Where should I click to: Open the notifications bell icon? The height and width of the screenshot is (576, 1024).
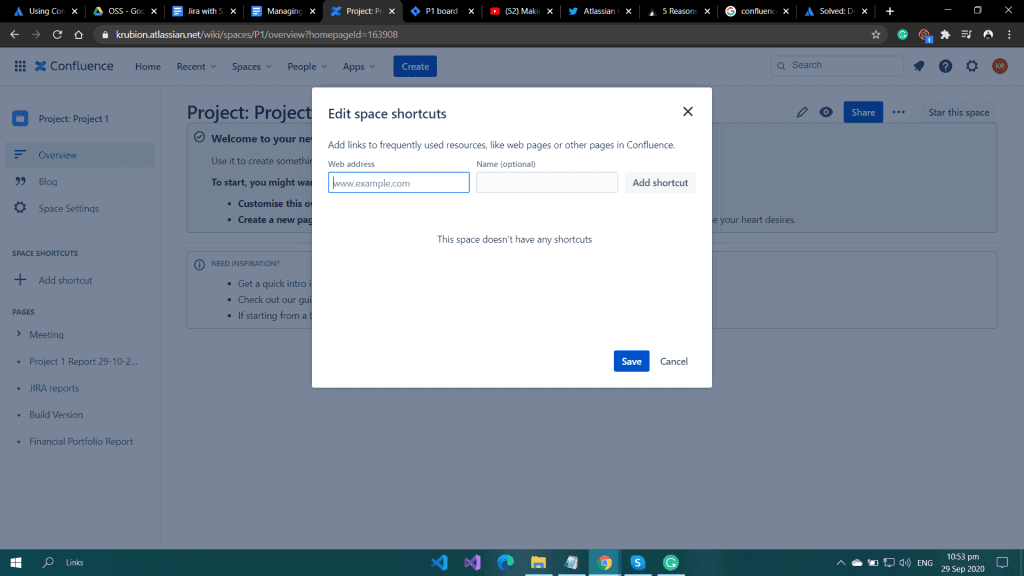coord(918,66)
